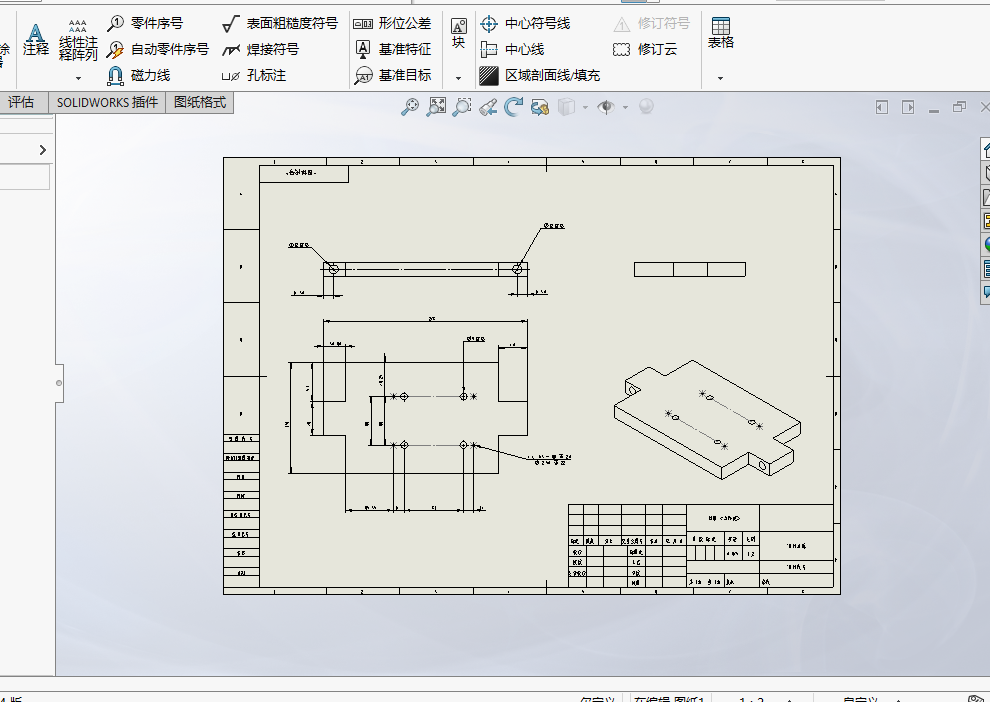Open the Hide/Show Items eye icon
The height and width of the screenshot is (702, 990).
[x=606, y=107]
